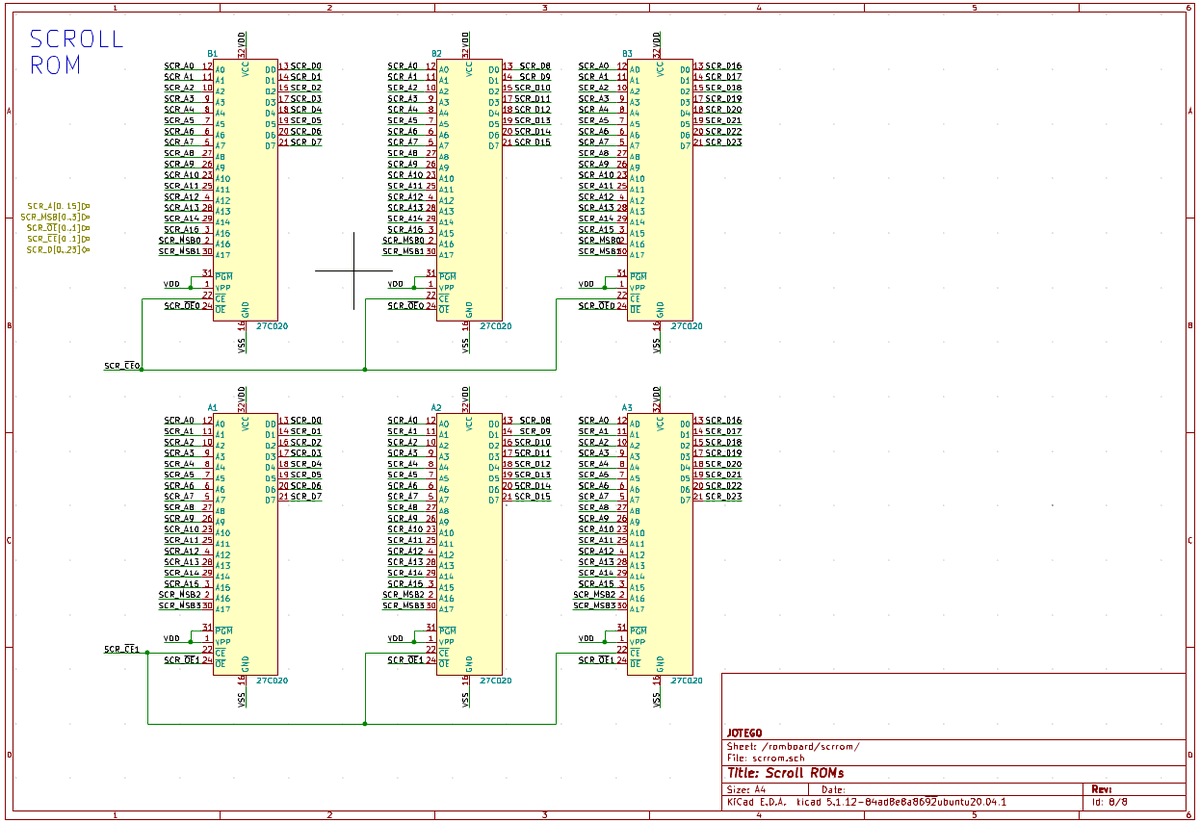The height and width of the screenshot is (823, 1200).
Task: Select the SCR_CE0 net label
Action: (121, 366)
